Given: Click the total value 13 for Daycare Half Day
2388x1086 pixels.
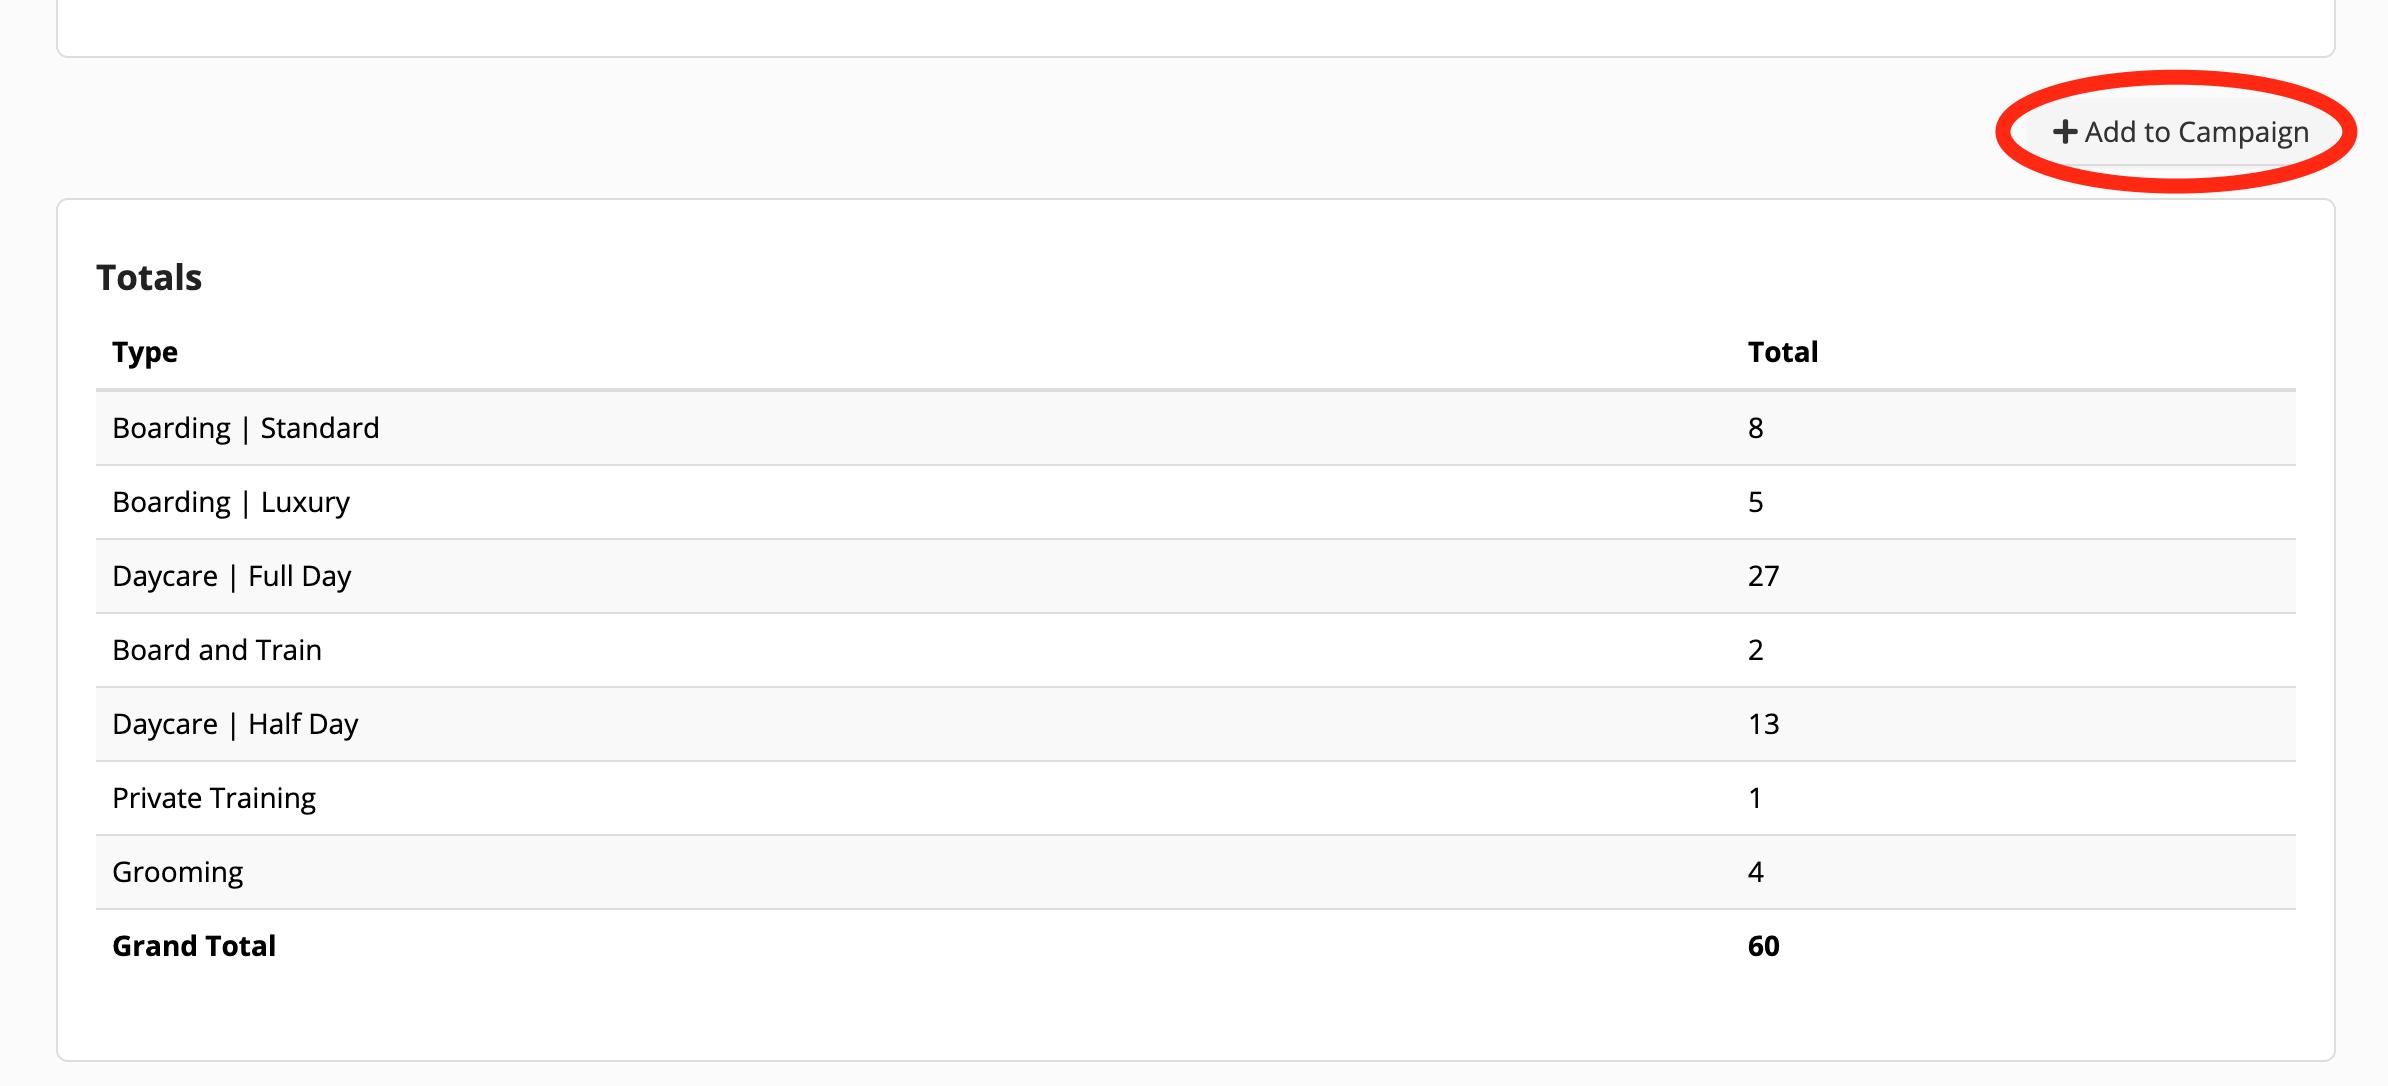Looking at the screenshot, I should coord(1765,723).
